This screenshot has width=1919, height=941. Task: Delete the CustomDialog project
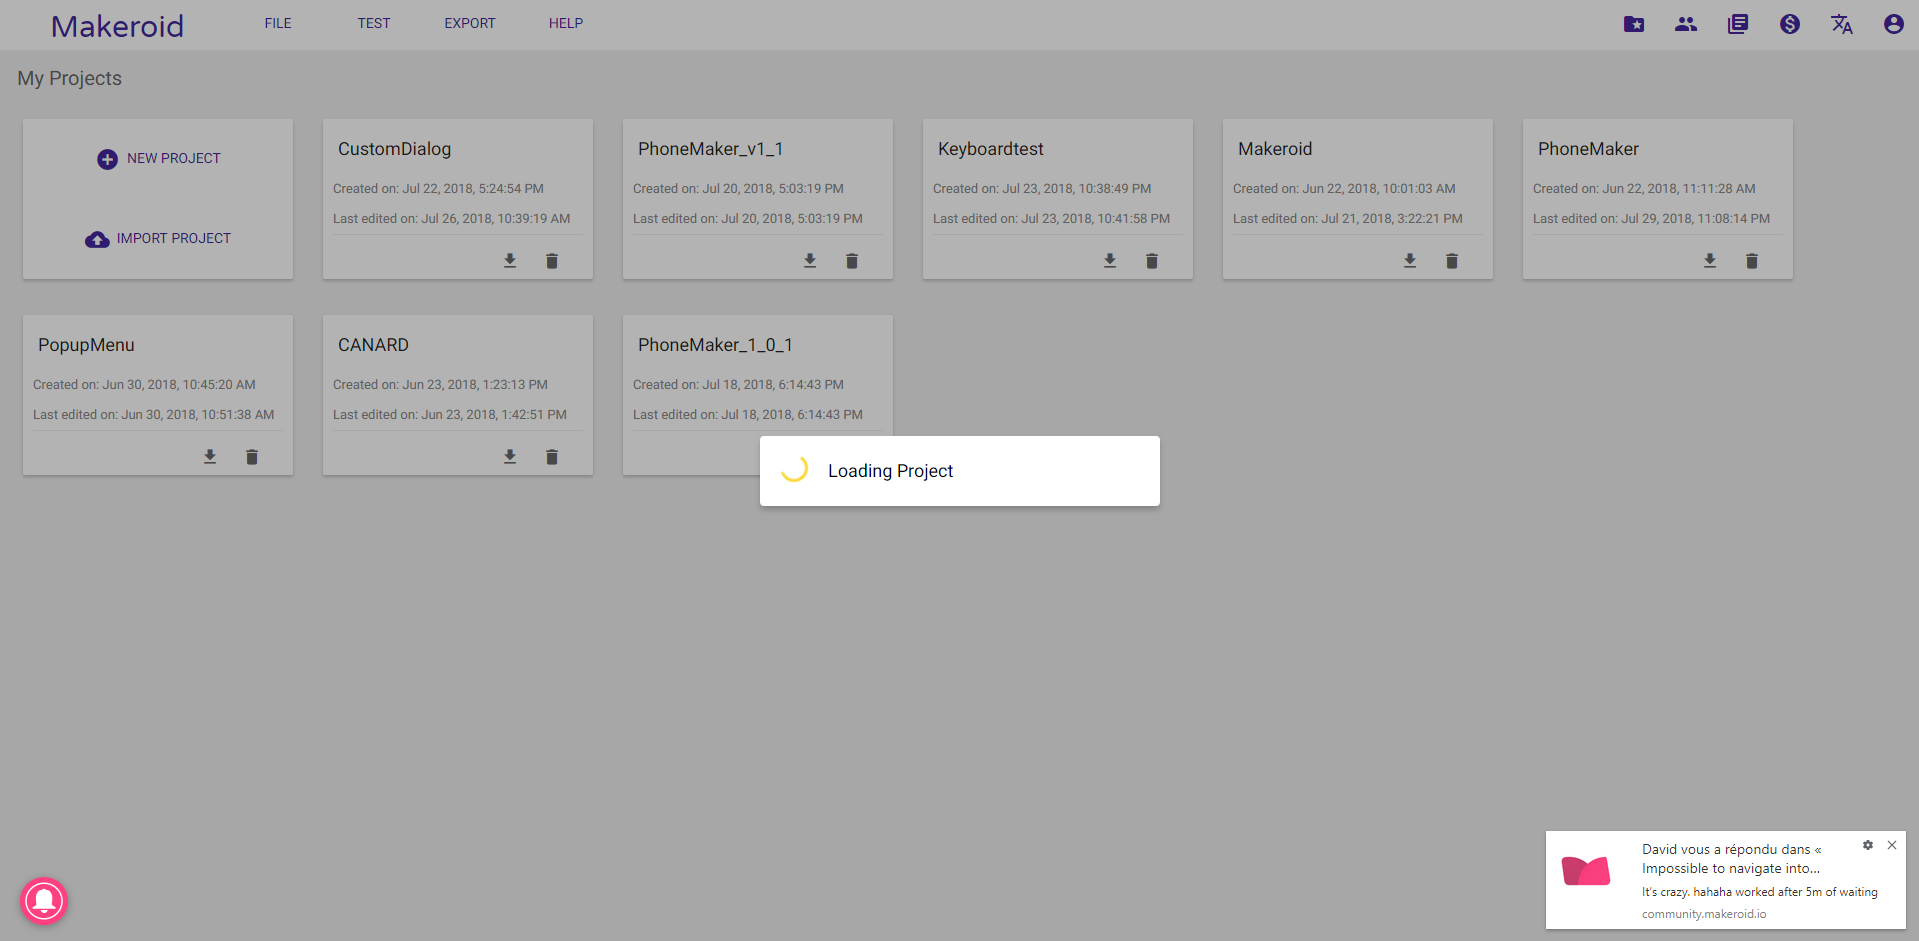click(552, 261)
